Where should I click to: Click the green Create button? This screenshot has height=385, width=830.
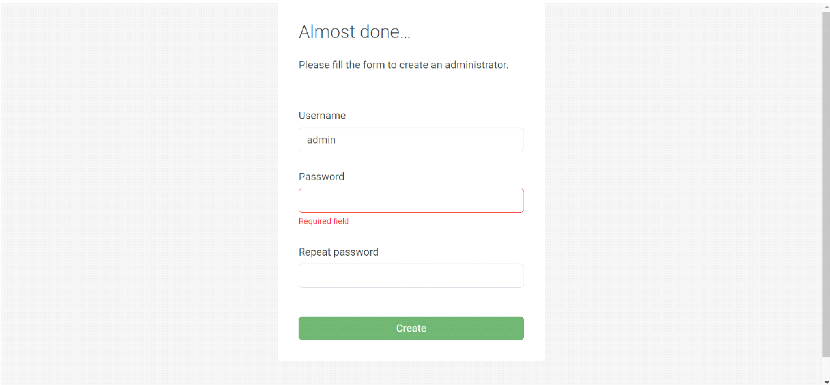(x=411, y=328)
